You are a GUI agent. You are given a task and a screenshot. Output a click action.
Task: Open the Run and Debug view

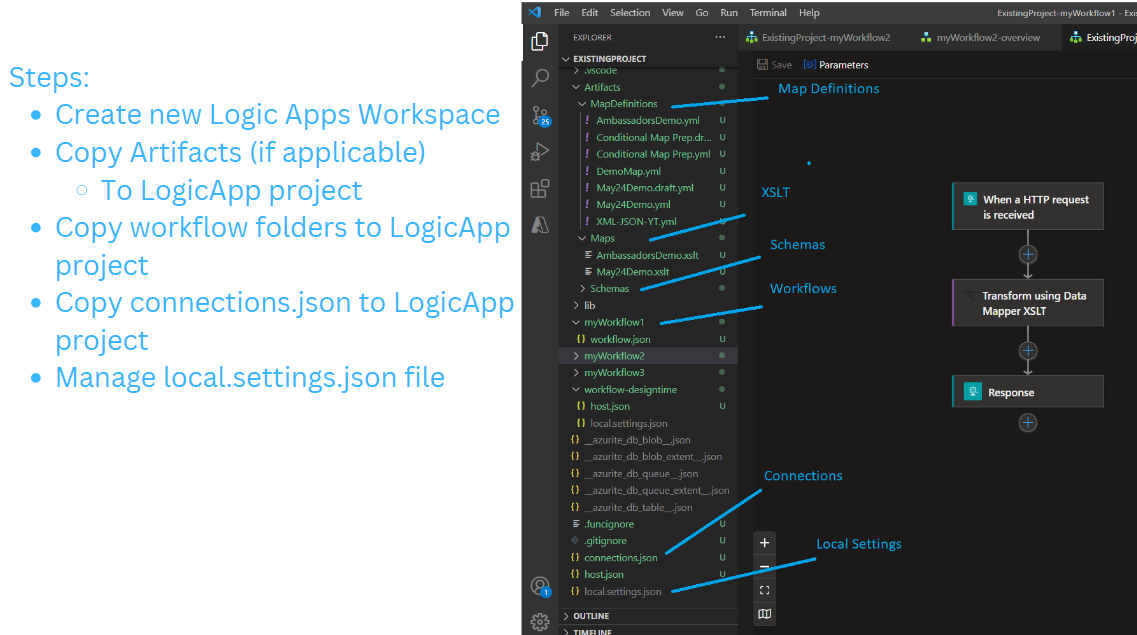pyautogui.click(x=539, y=152)
